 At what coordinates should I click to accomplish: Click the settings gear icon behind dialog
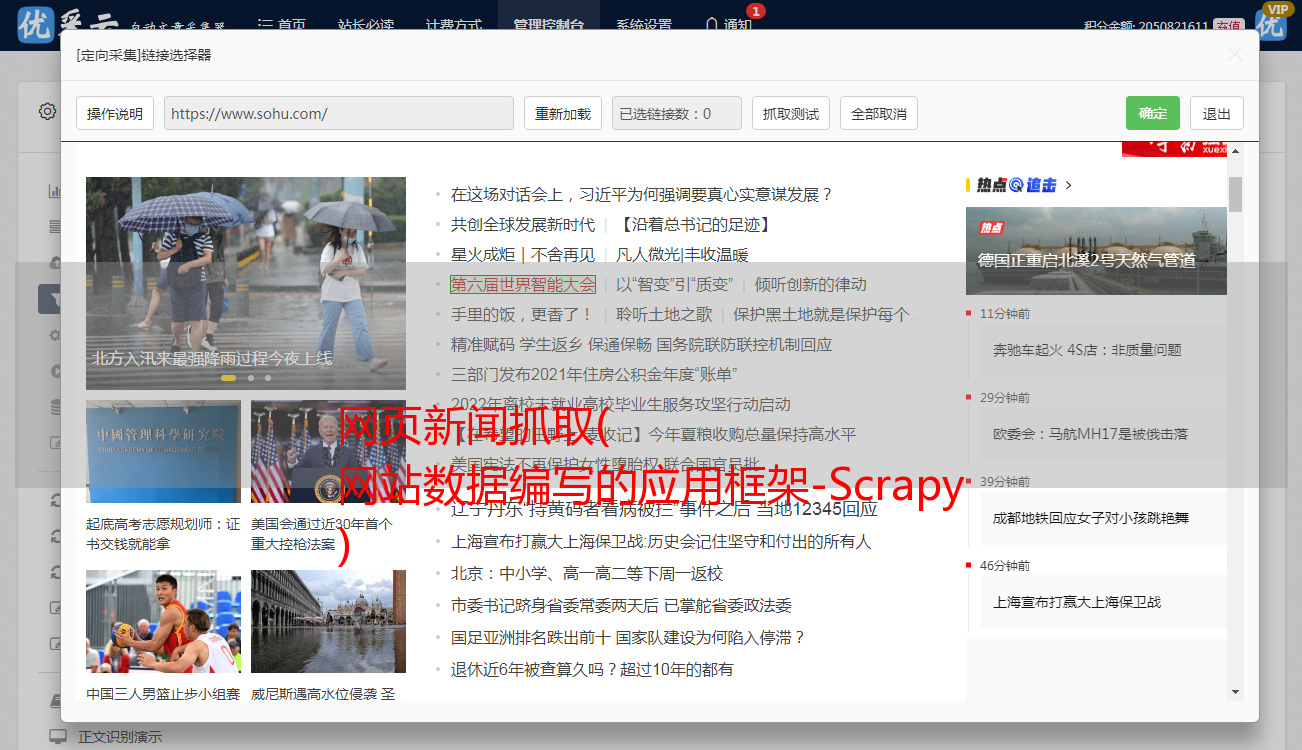click(47, 111)
